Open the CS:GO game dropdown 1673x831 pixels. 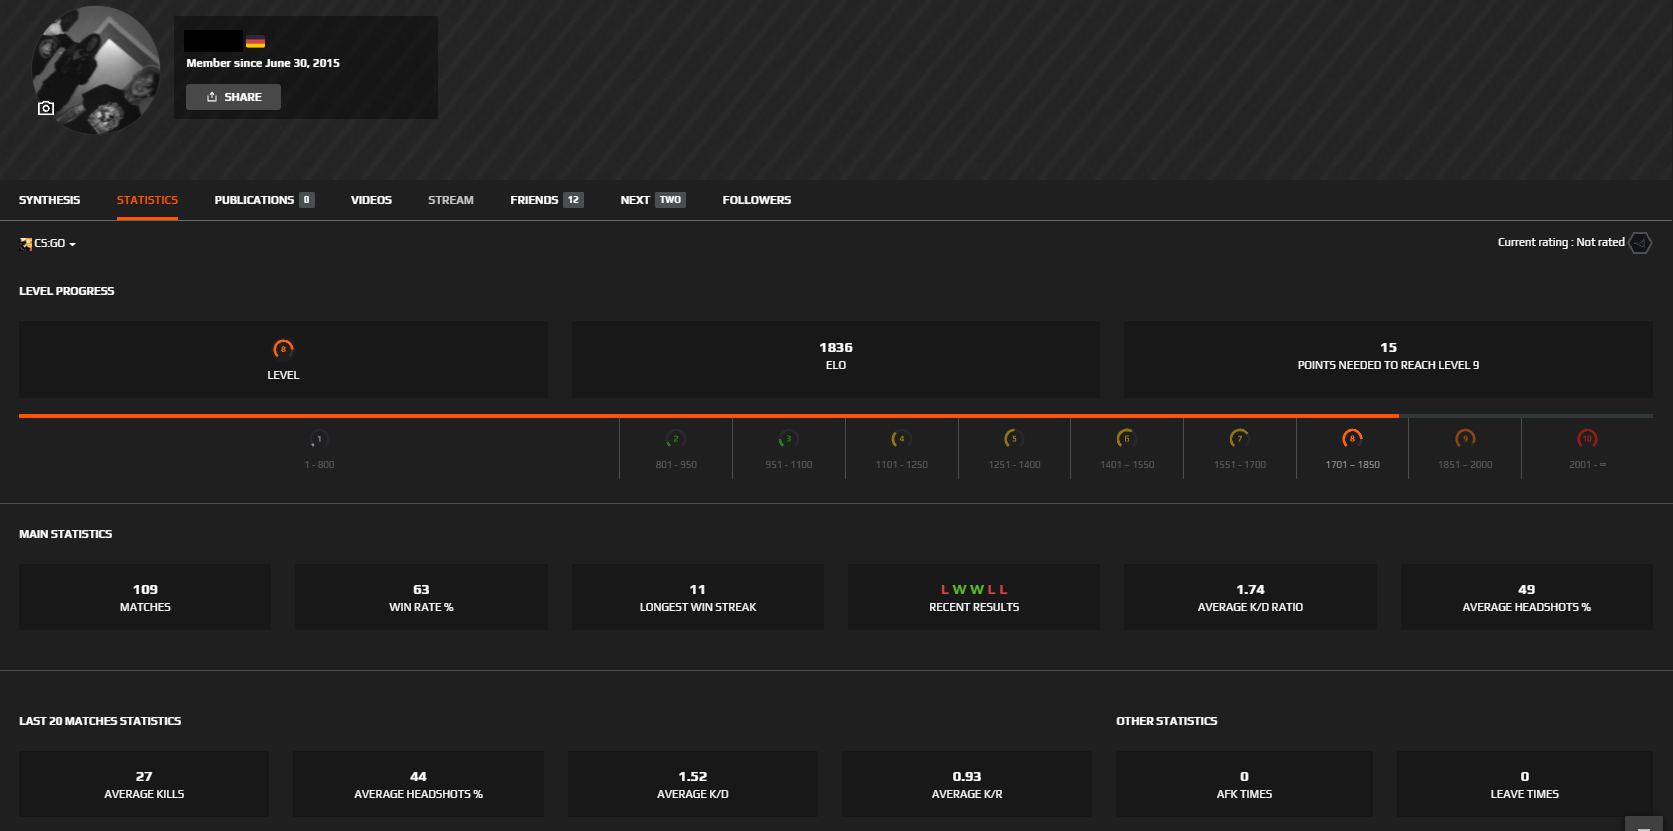tap(48, 243)
